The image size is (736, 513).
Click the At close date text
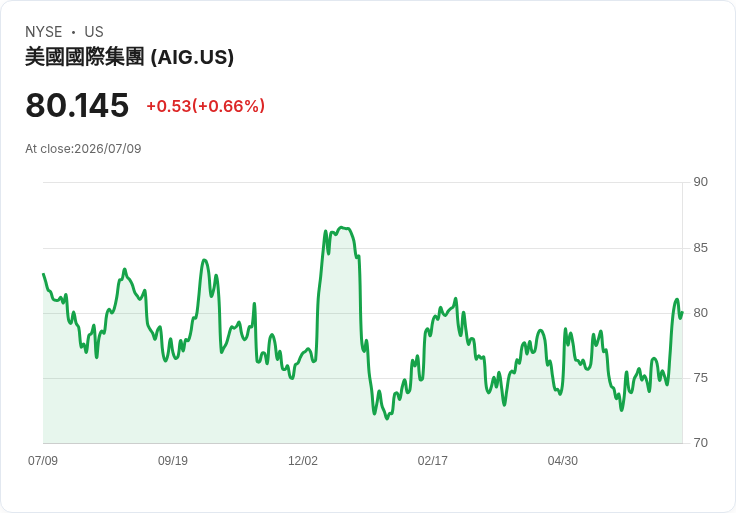[83, 149]
